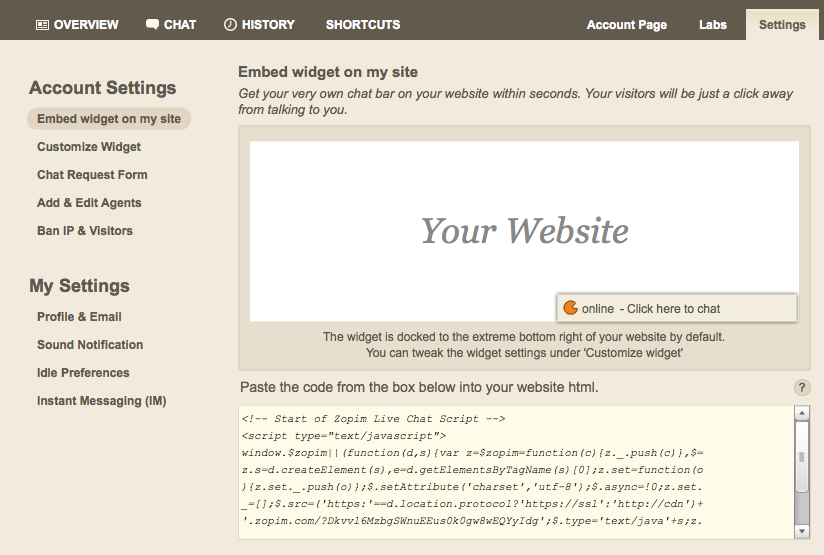Viewport: 824px width, 555px height.
Task: Click the help question mark icon
Action: 802,388
